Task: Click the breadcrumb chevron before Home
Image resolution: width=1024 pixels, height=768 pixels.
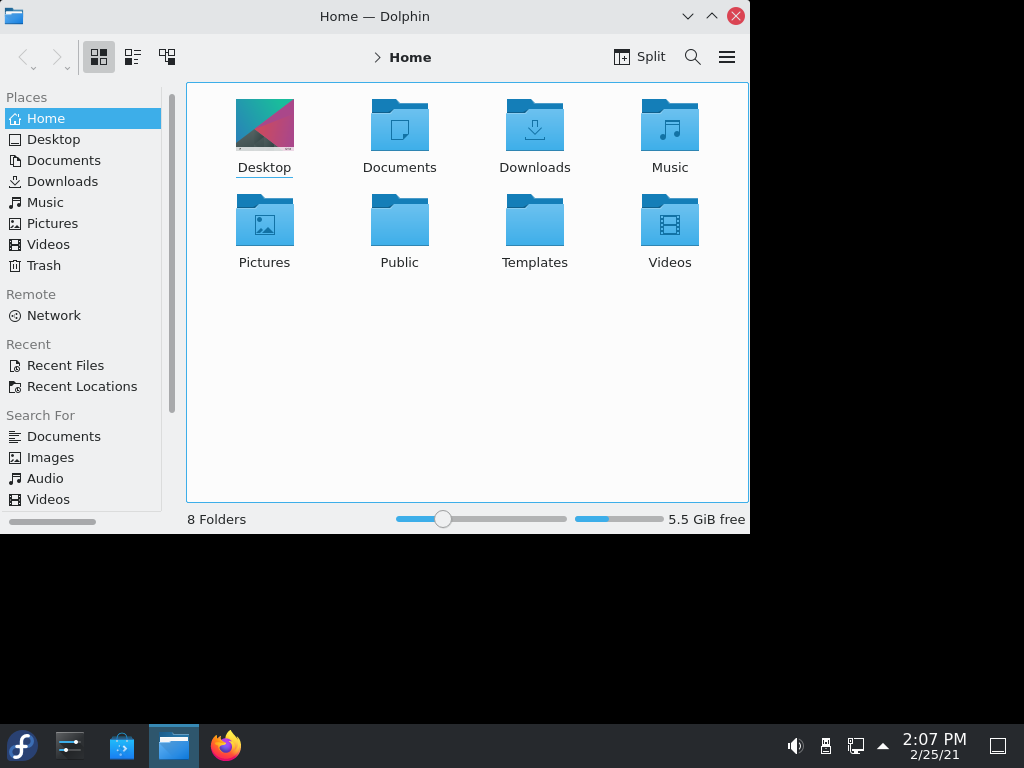Action: point(377,57)
